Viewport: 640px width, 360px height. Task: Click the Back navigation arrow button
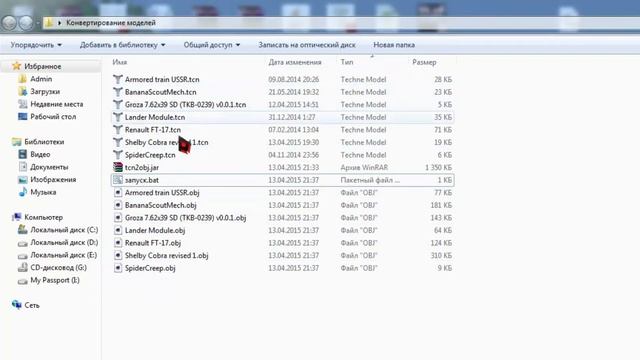click(x=9, y=23)
